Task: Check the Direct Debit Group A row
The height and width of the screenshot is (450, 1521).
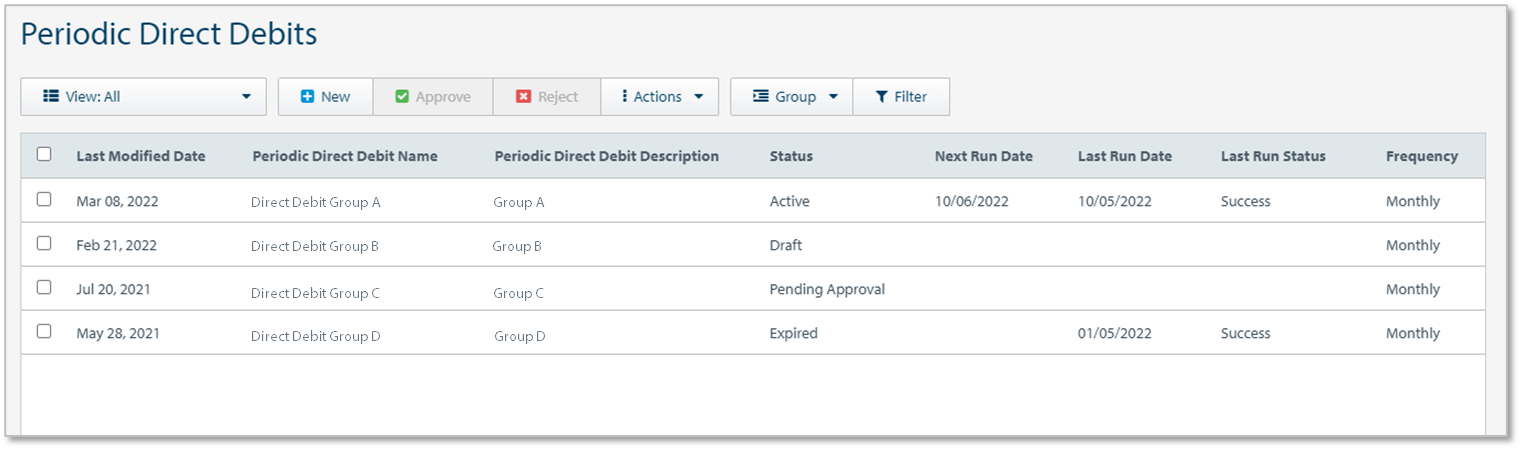Action: (x=44, y=200)
